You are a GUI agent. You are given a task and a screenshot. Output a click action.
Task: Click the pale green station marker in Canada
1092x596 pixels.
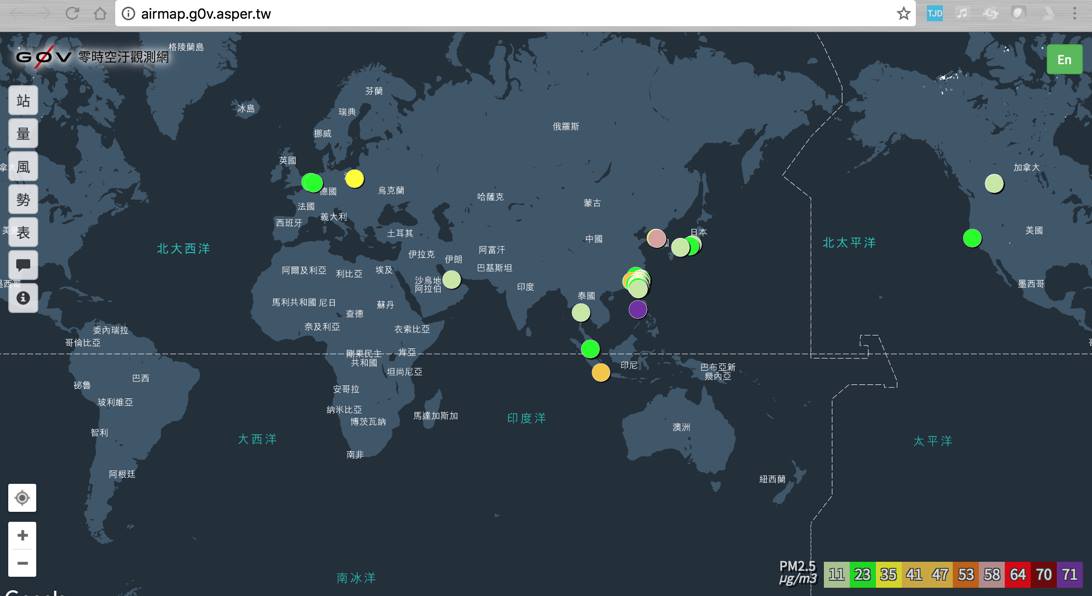[x=994, y=184]
